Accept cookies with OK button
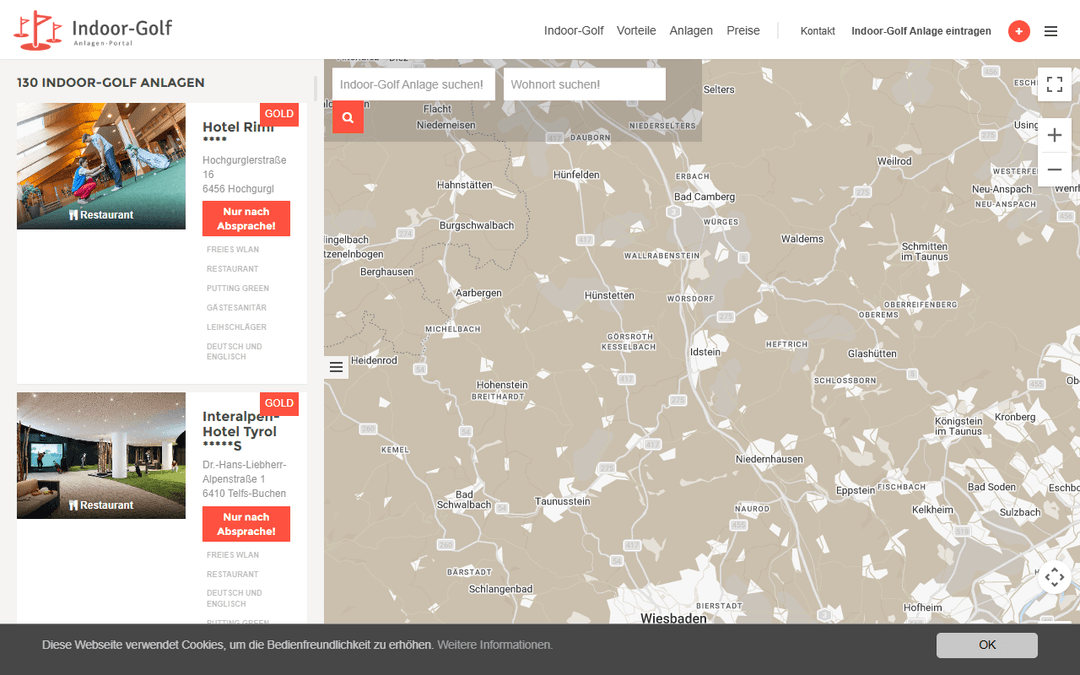This screenshot has width=1080, height=675. [x=986, y=645]
